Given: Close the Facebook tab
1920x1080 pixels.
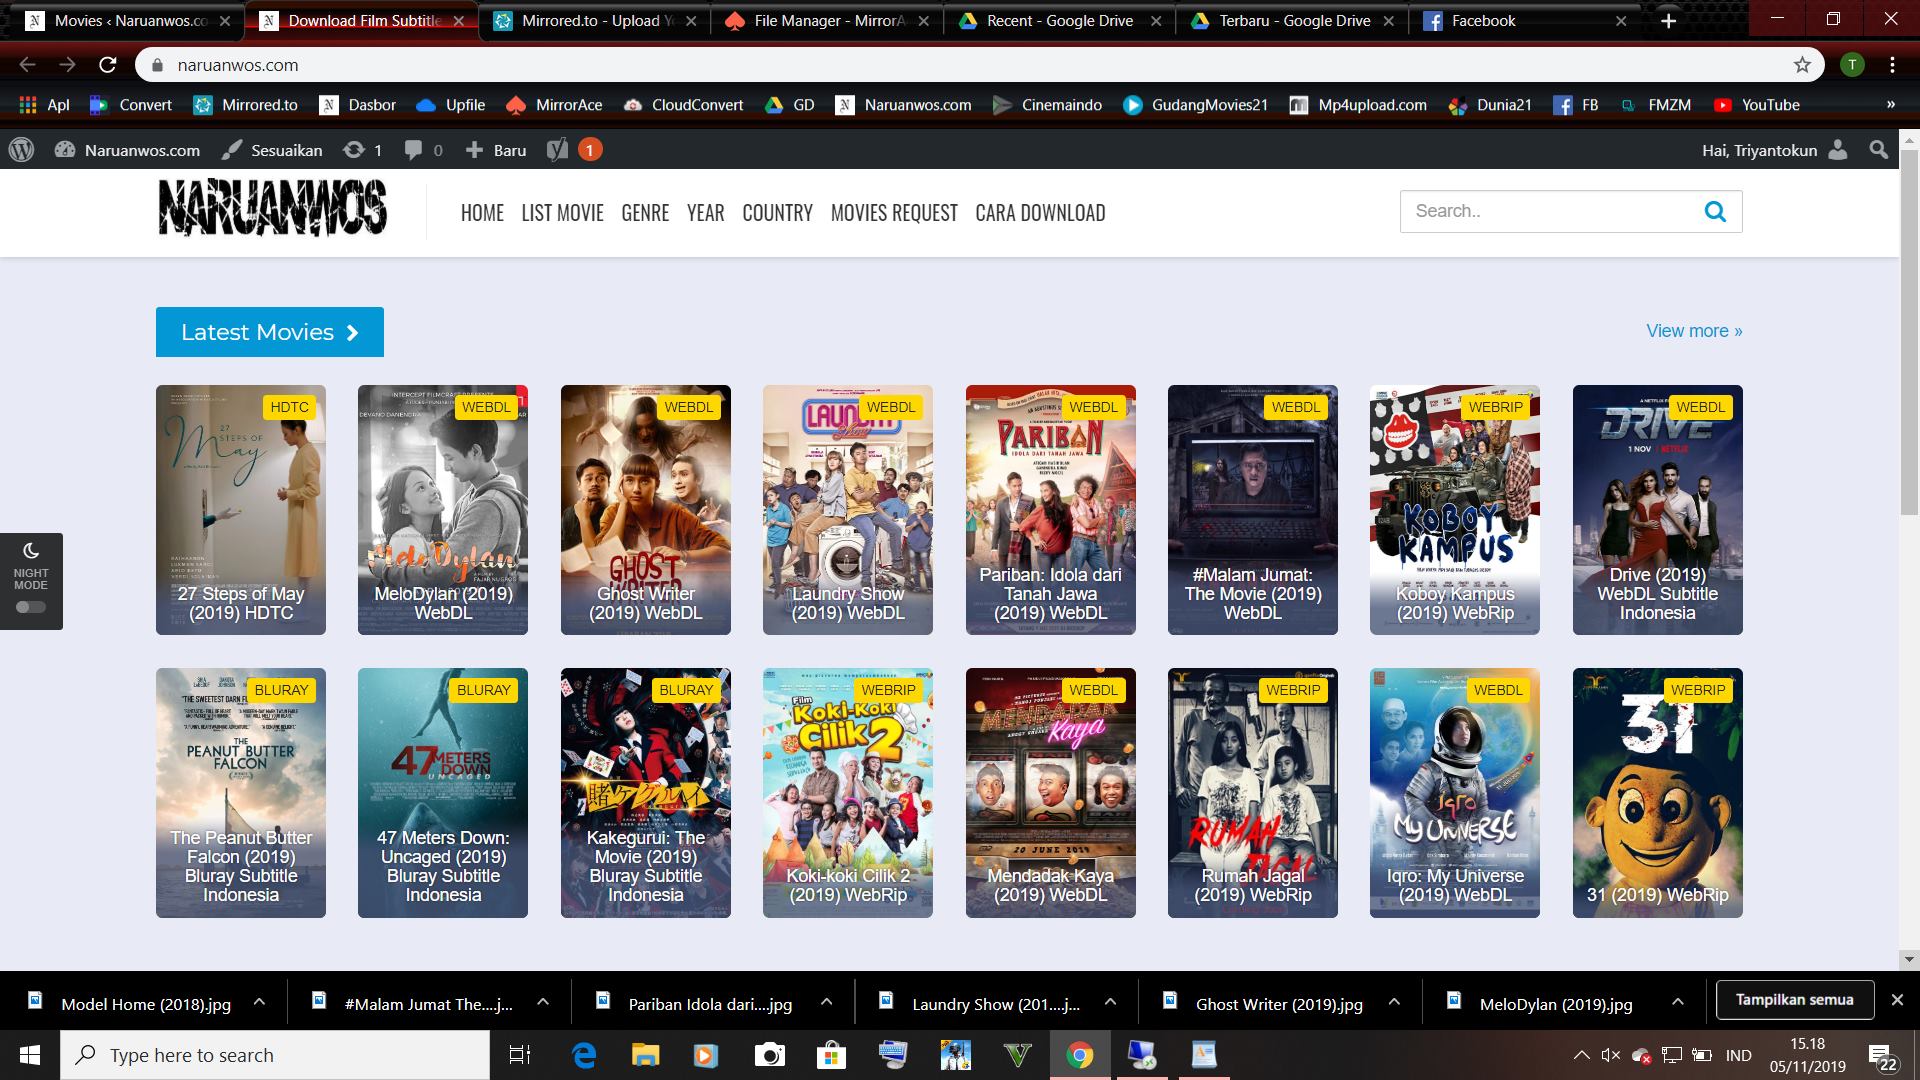Looking at the screenshot, I should pos(1621,21).
